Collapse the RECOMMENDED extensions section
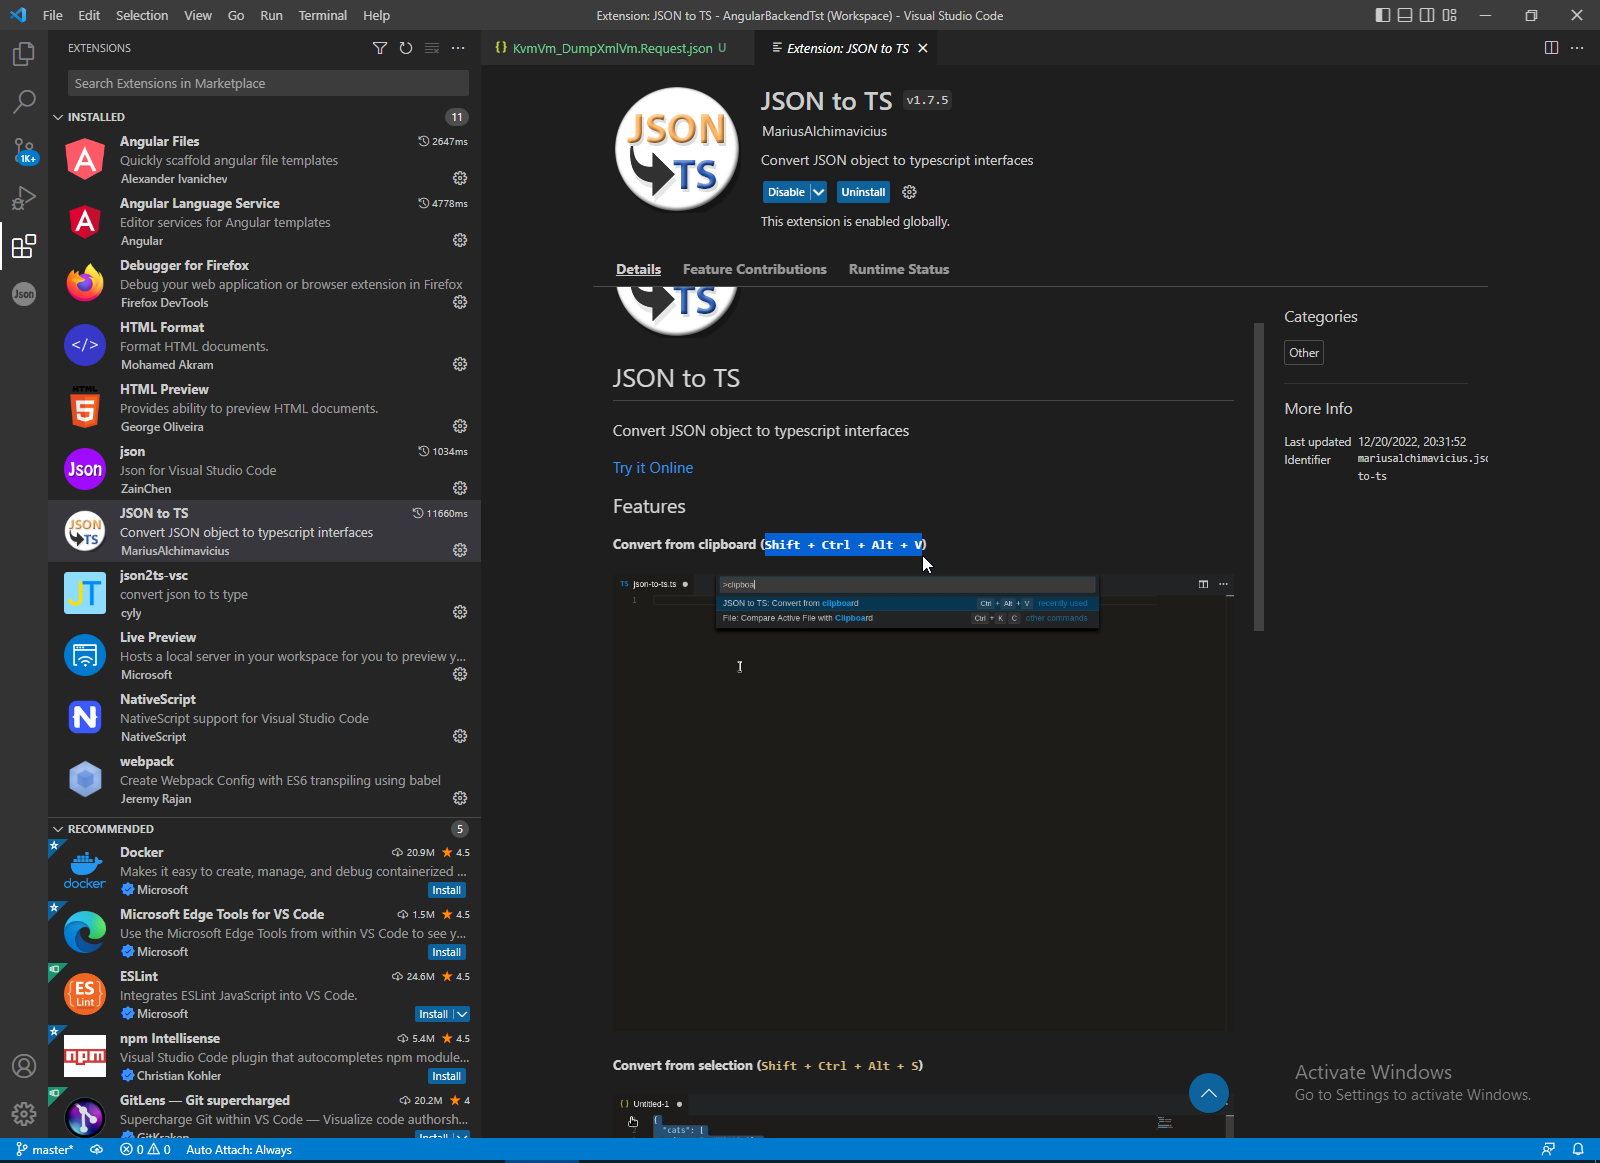Image resolution: width=1600 pixels, height=1163 pixels. (x=58, y=829)
